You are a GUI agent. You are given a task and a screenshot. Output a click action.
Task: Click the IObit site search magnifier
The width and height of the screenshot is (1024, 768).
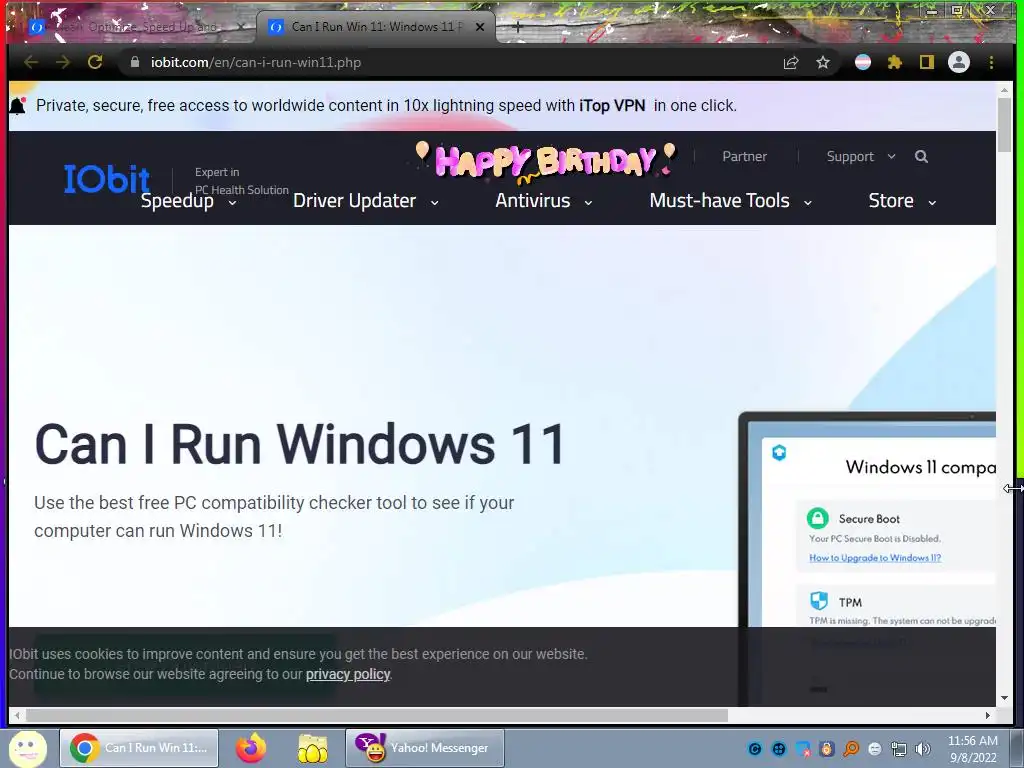(921, 156)
